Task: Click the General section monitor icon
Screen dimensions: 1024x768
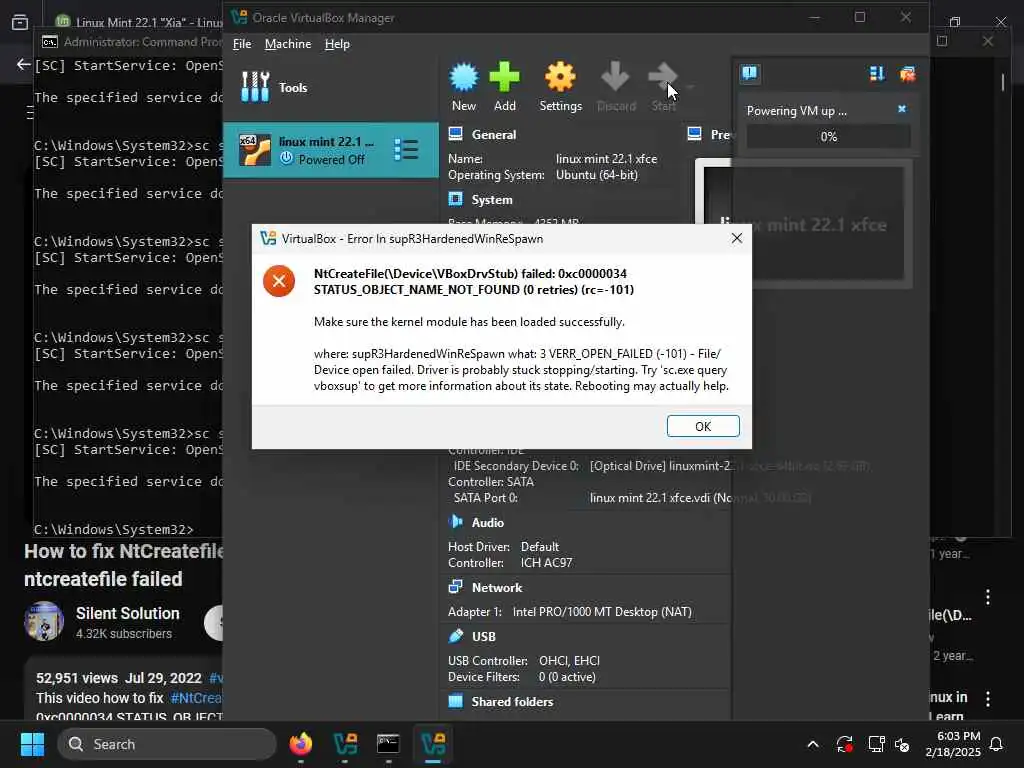Action: click(456, 134)
